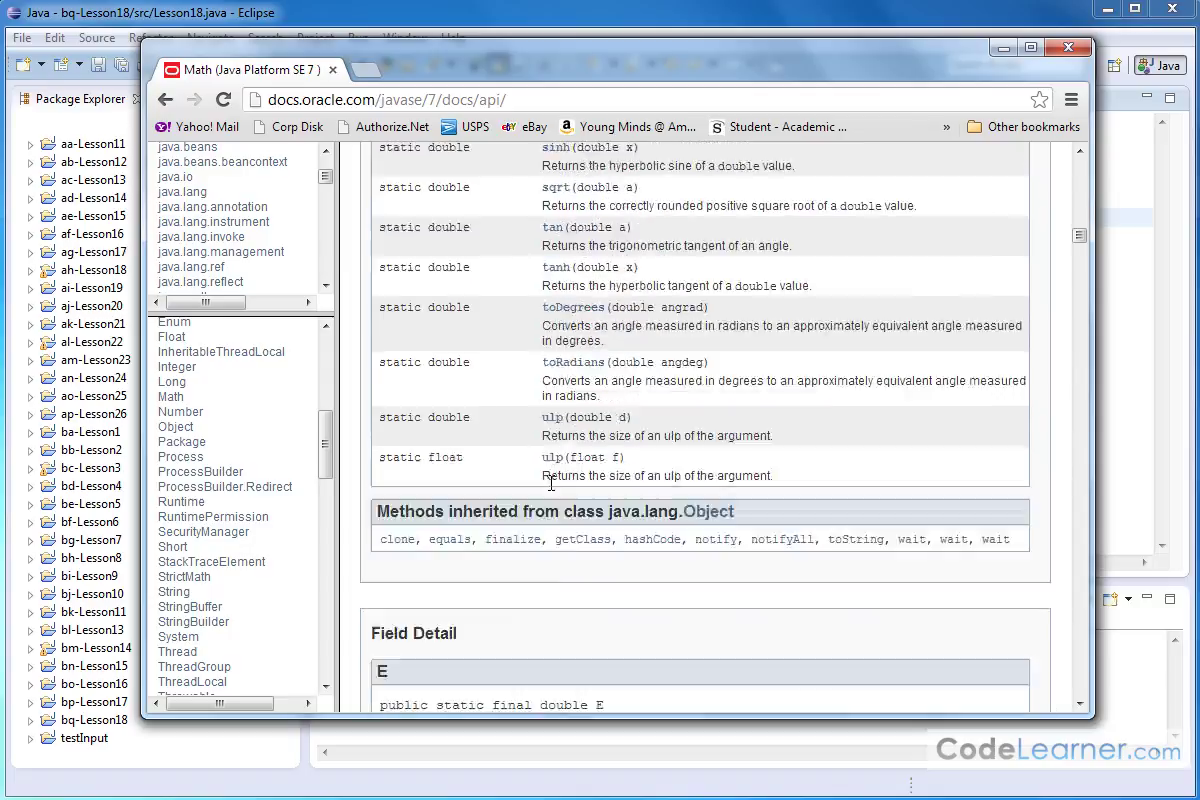Open the USPS bookmark
The height and width of the screenshot is (800, 1200).
465,127
